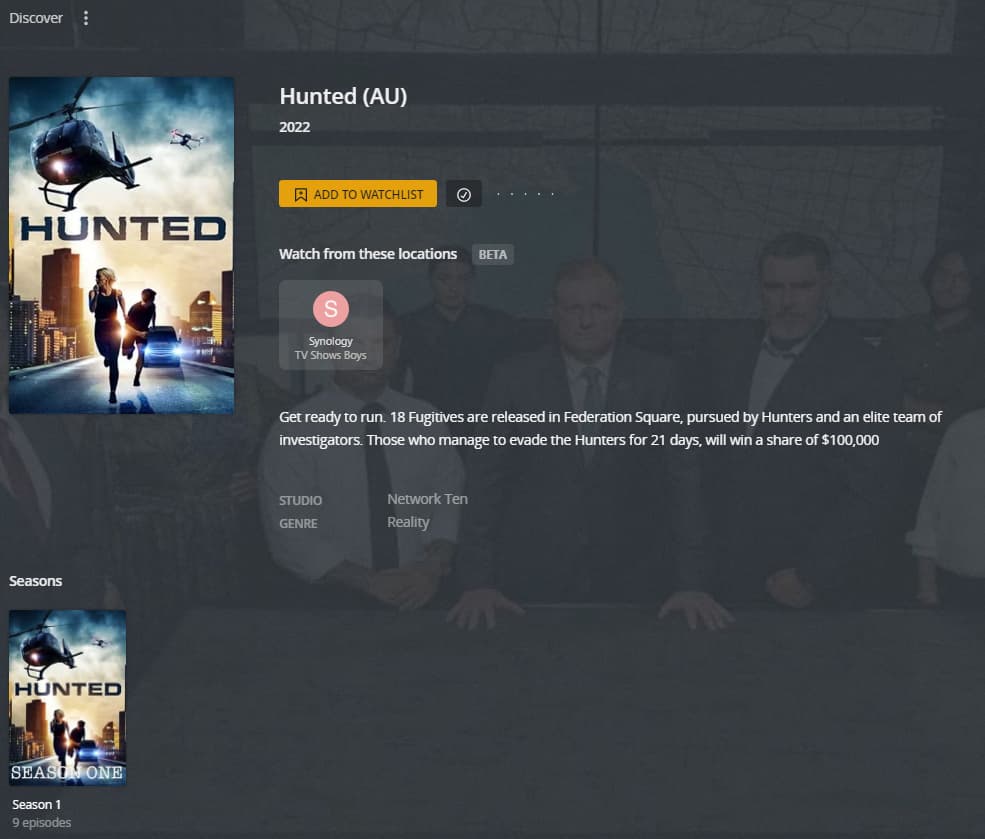Select the Seasons section heading

point(35,581)
